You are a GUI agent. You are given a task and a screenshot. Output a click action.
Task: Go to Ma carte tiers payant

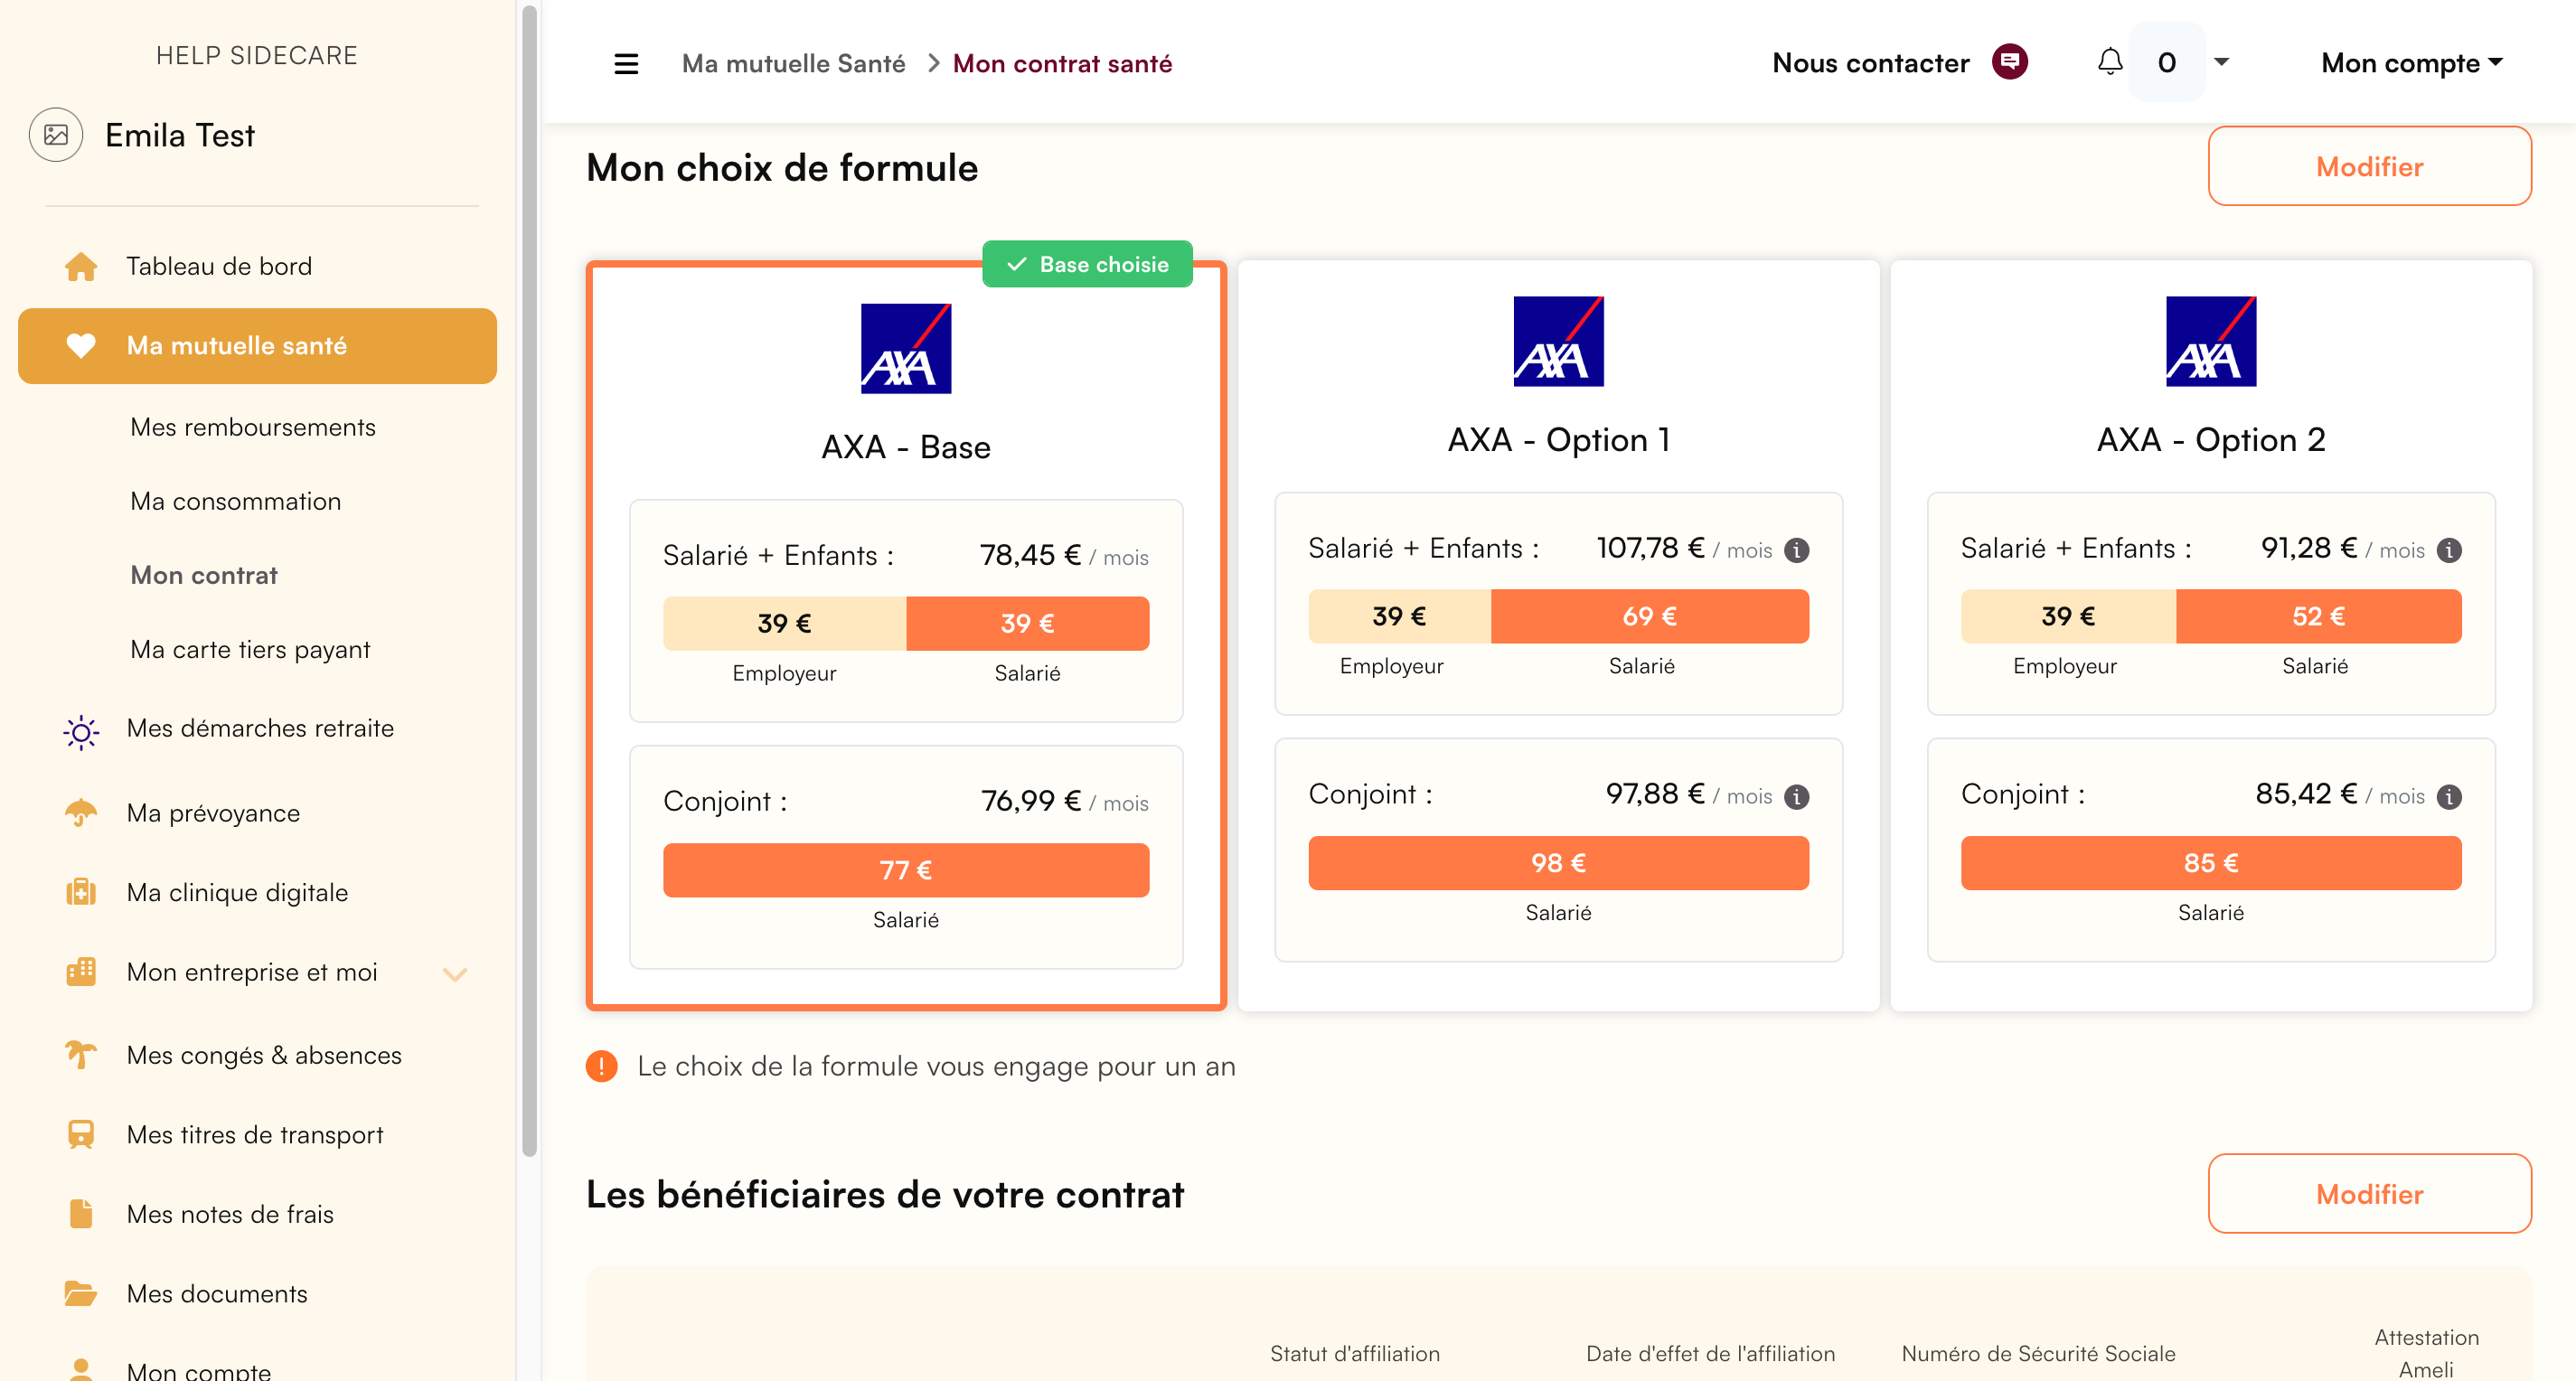click(250, 649)
